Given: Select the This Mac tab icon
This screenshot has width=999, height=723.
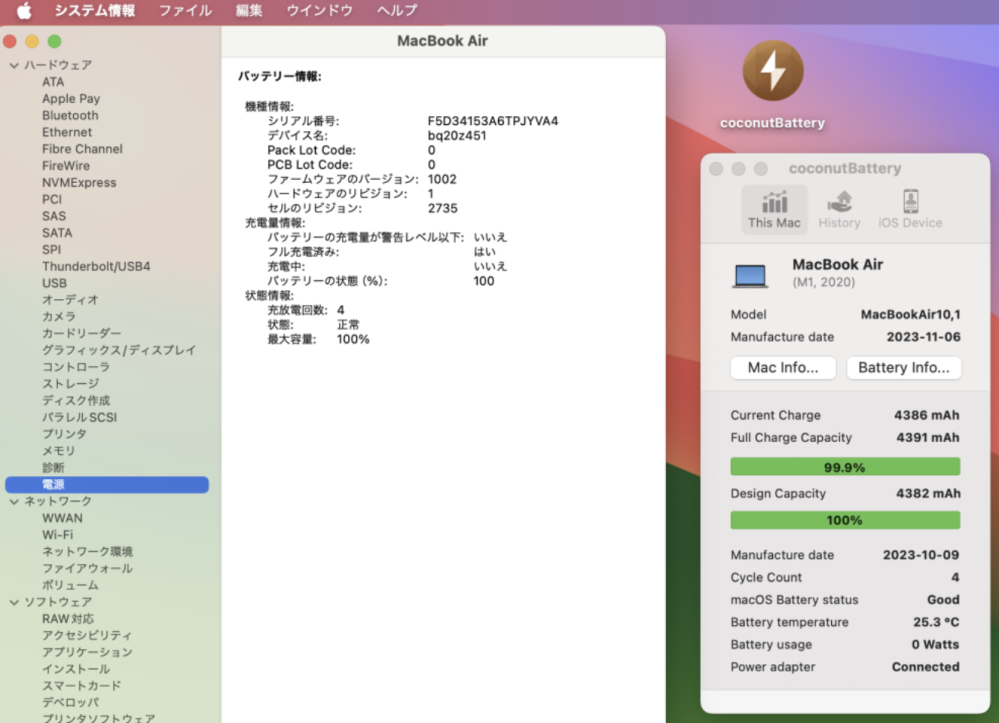Looking at the screenshot, I should (x=774, y=210).
